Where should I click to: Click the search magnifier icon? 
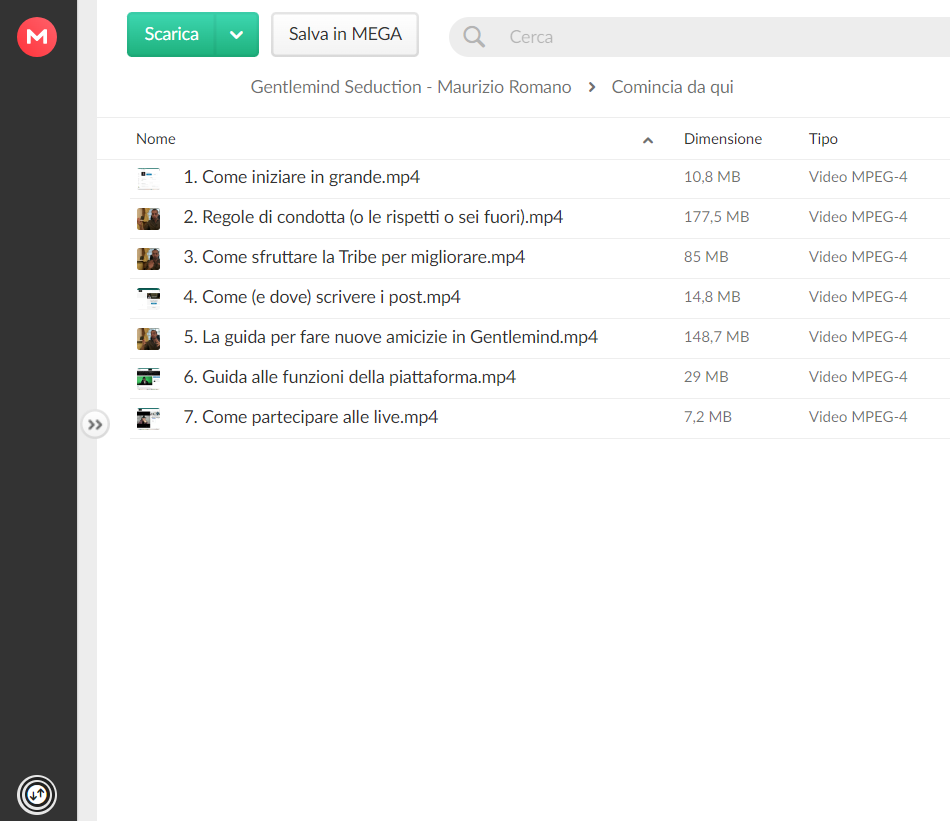point(474,37)
